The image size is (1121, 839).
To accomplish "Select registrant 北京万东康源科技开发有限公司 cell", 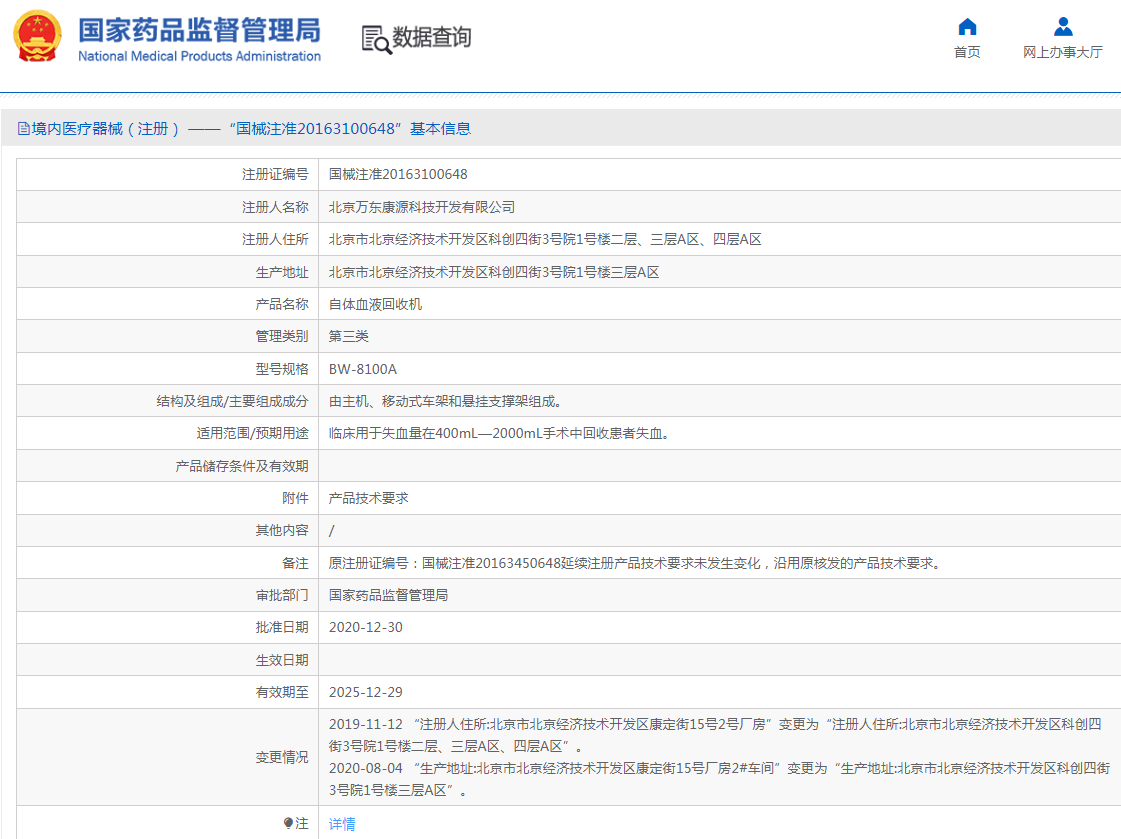I will (430, 206).
